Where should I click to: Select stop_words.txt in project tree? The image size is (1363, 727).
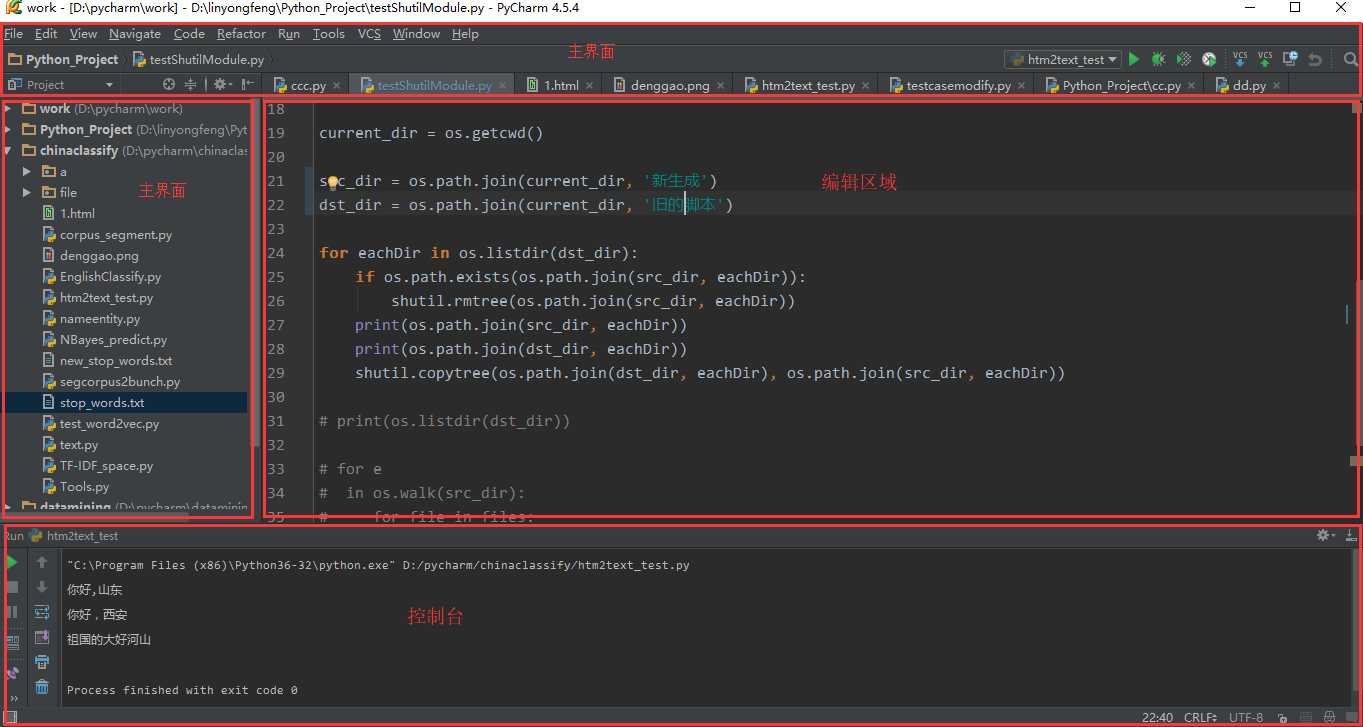(126, 402)
